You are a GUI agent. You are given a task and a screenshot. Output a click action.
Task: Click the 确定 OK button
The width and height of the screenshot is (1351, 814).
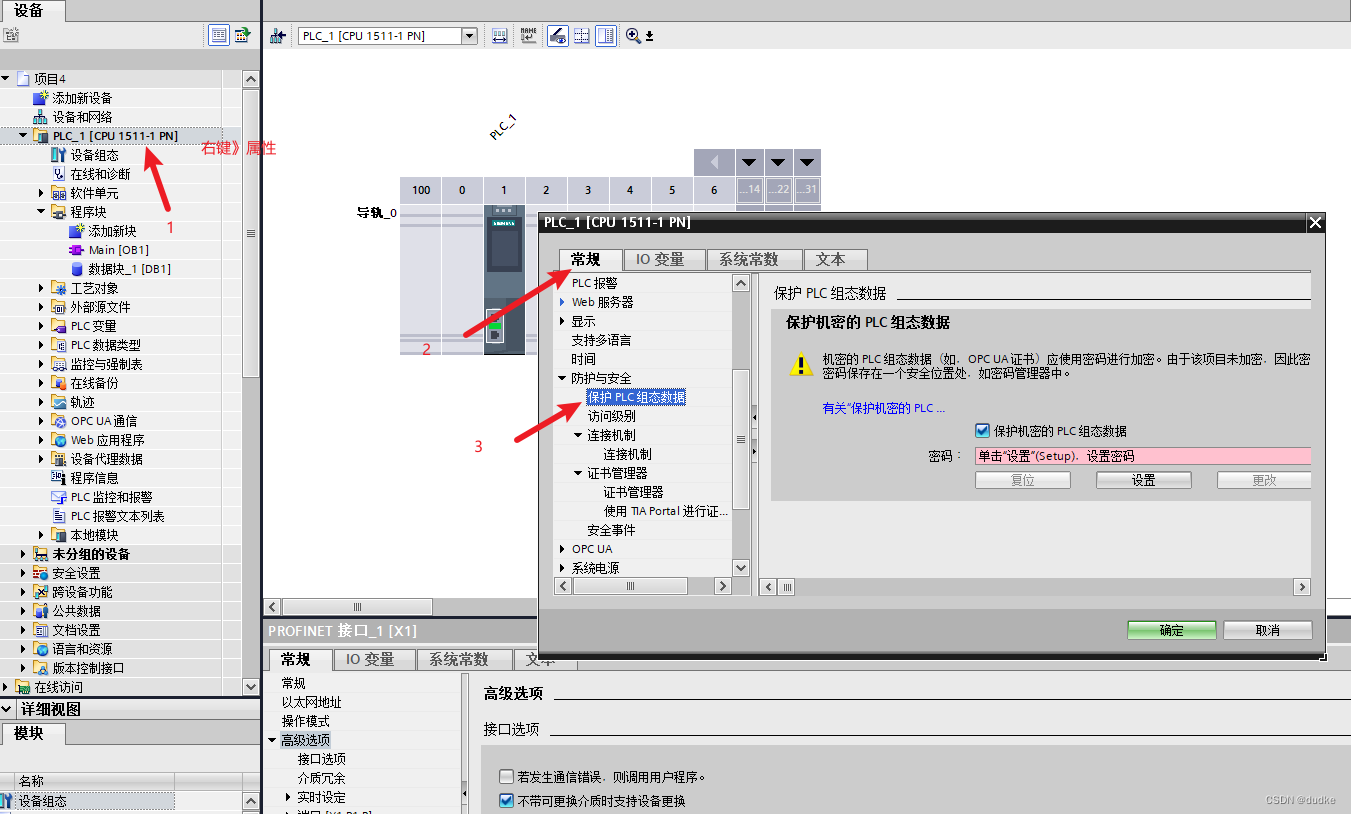(x=1171, y=630)
